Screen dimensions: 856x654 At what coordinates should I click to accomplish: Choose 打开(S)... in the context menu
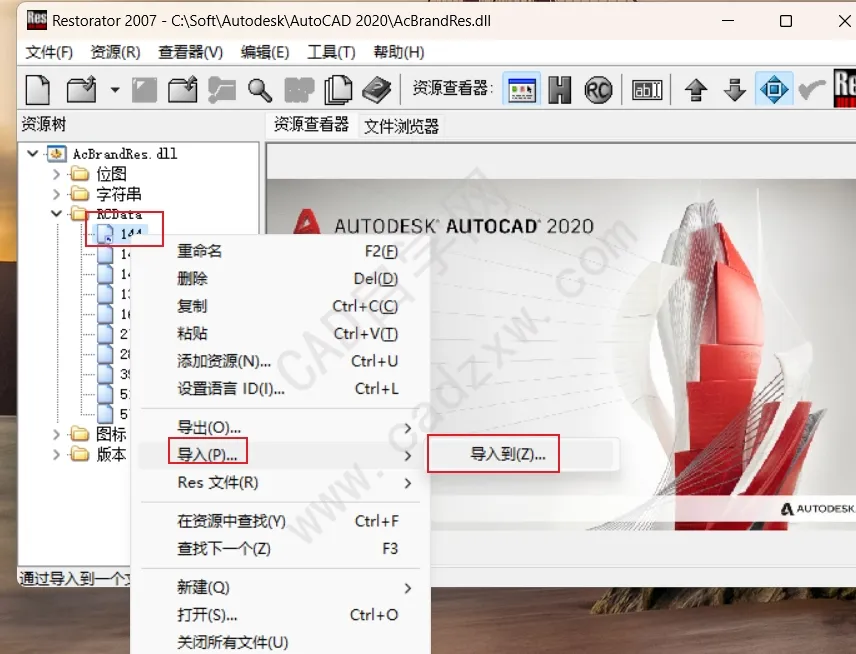(280, 615)
